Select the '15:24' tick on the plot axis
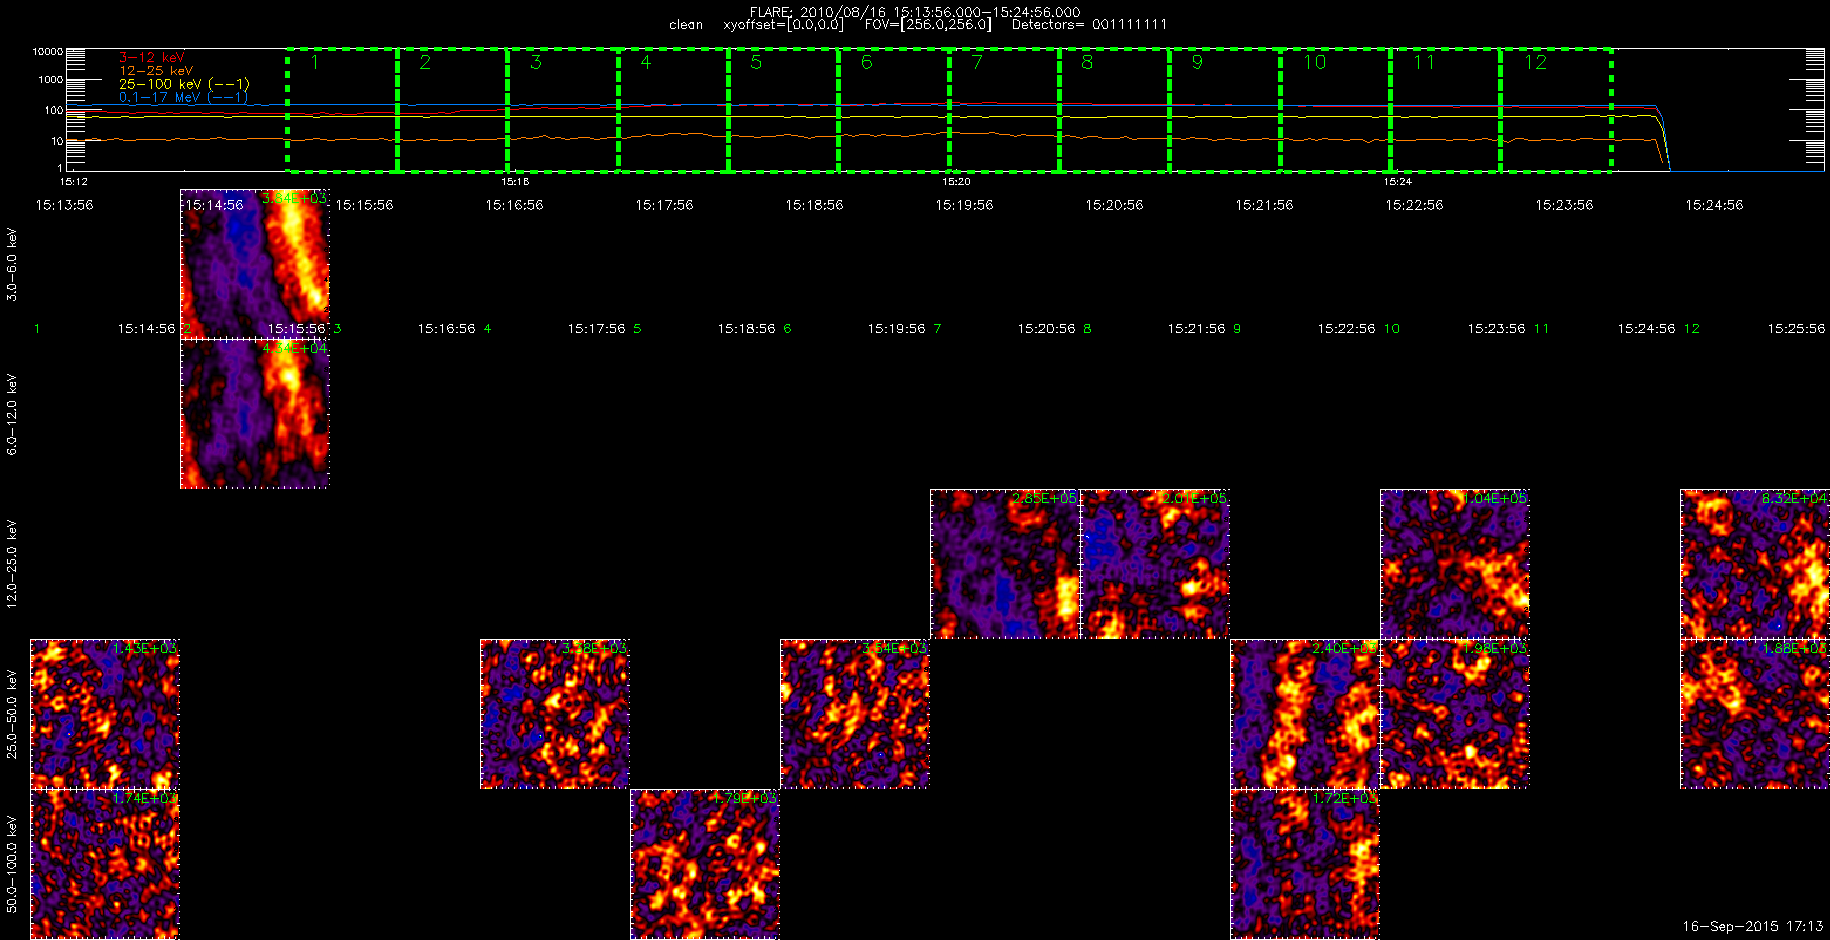The height and width of the screenshot is (940, 1830). (1398, 182)
